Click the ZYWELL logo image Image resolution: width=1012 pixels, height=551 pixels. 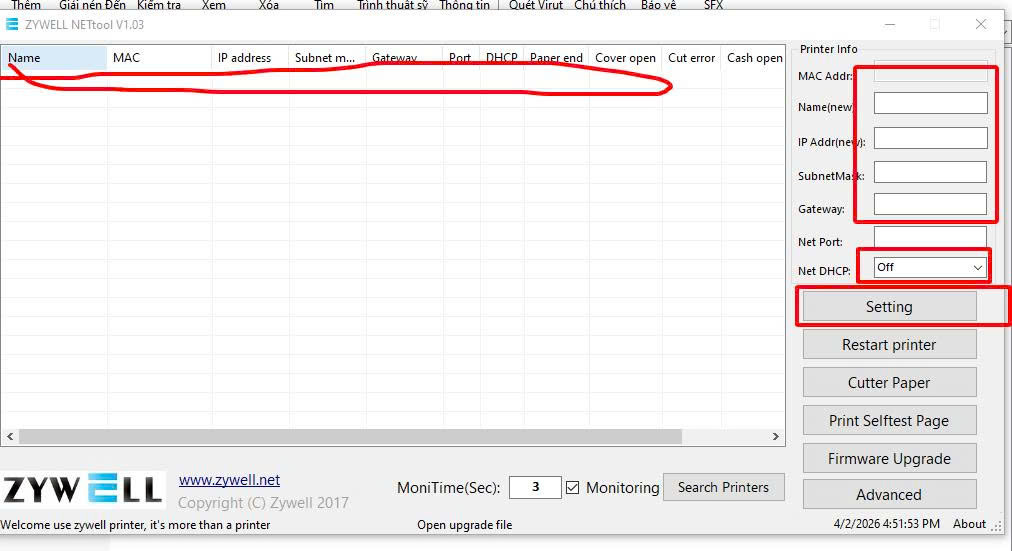pyautogui.click(x=82, y=489)
